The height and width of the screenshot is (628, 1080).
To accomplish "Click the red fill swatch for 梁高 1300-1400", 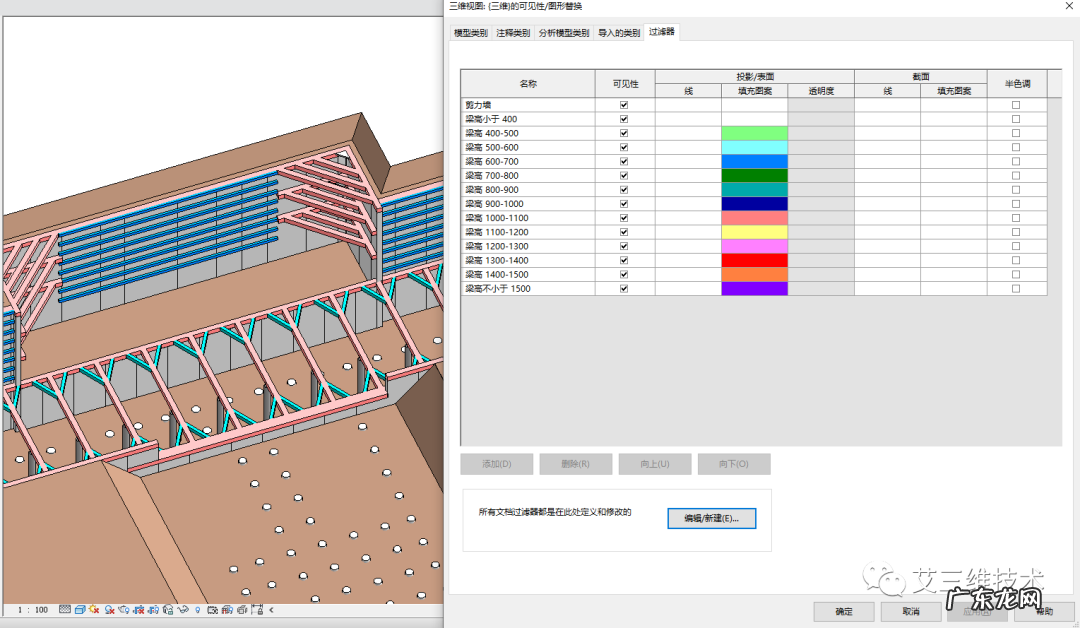I will pos(754,260).
